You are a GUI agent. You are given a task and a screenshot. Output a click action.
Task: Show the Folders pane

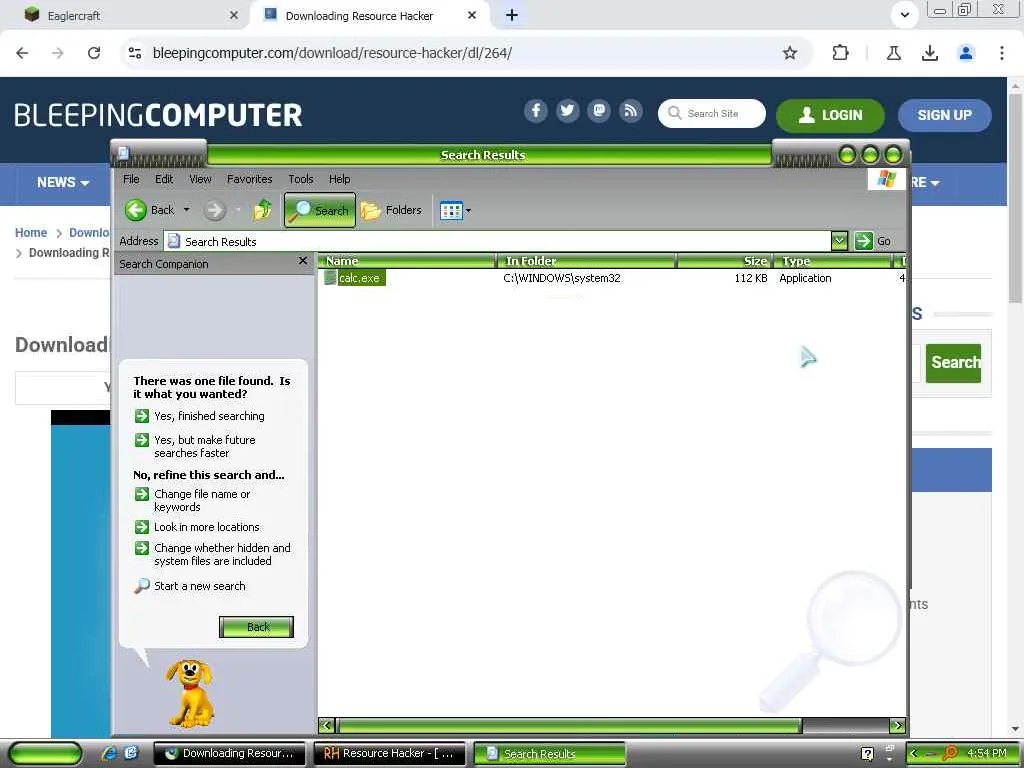[391, 210]
